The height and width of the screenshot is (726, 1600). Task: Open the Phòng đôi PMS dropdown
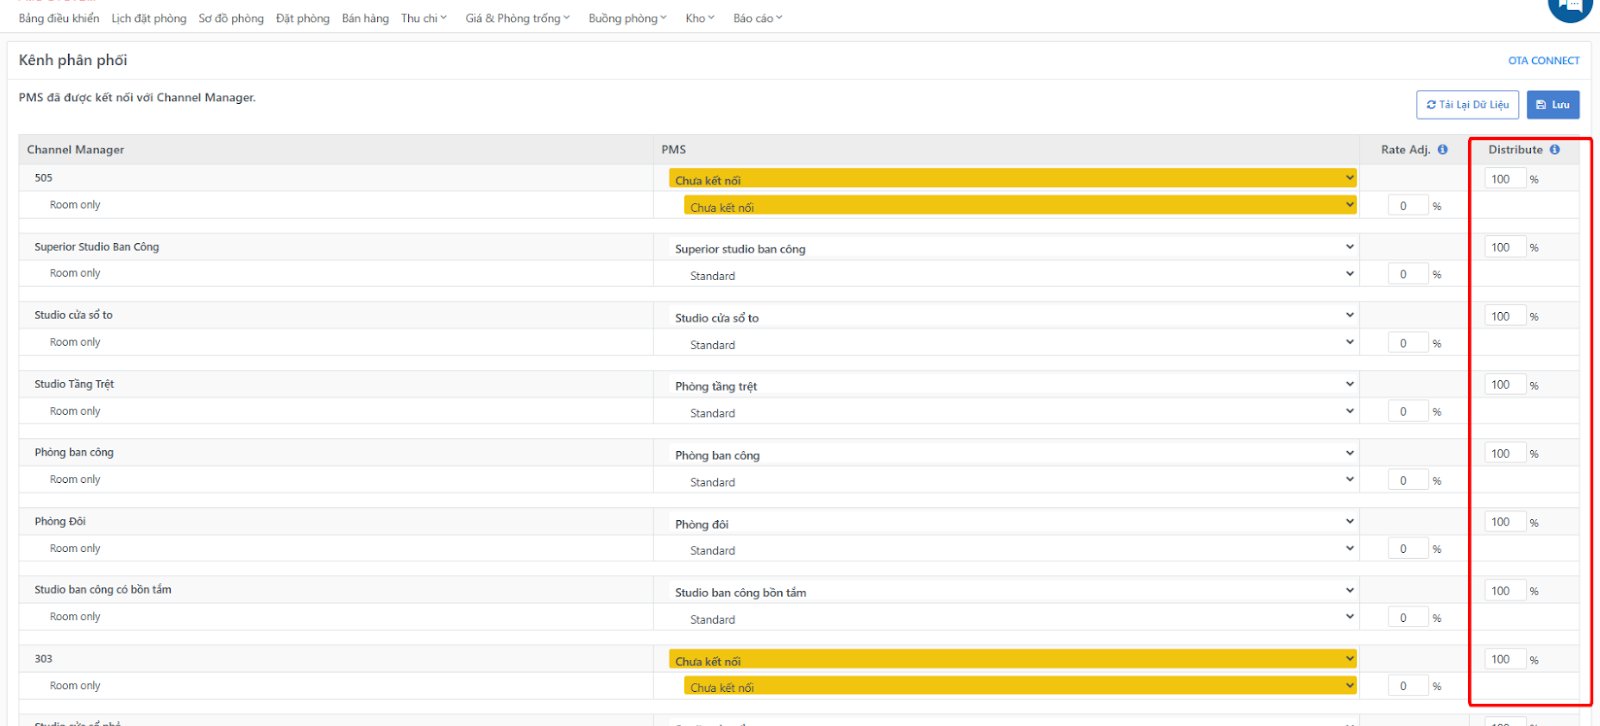point(1013,523)
